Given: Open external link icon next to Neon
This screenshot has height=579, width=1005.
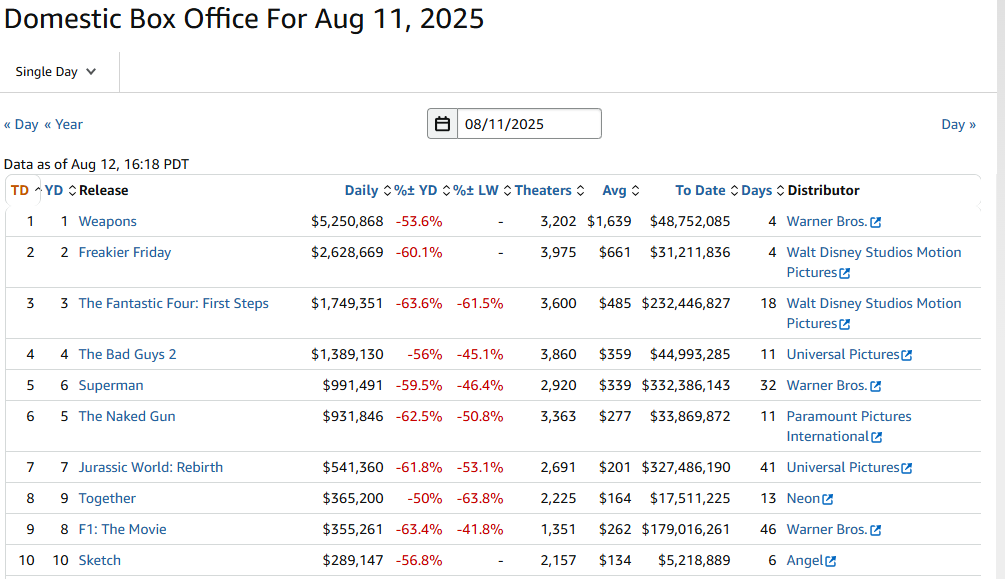Looking at the screenshot, I should 827,499.
